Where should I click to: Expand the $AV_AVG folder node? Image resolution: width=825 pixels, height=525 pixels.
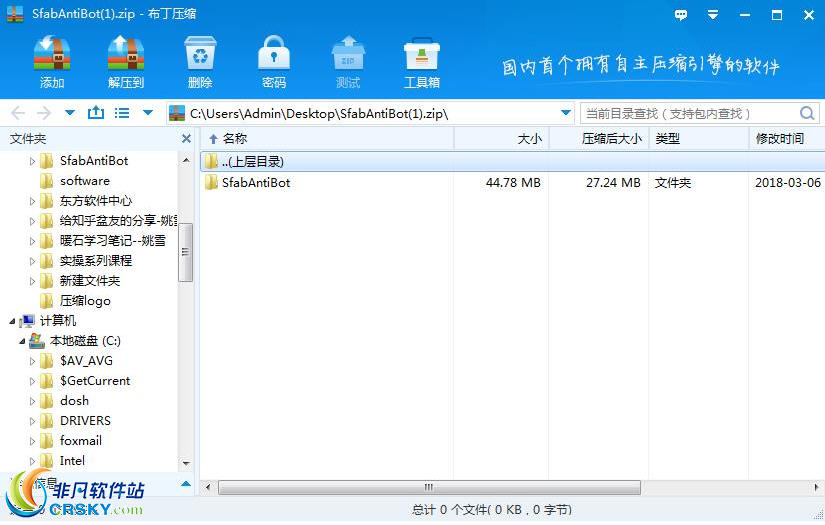(32, 361)
